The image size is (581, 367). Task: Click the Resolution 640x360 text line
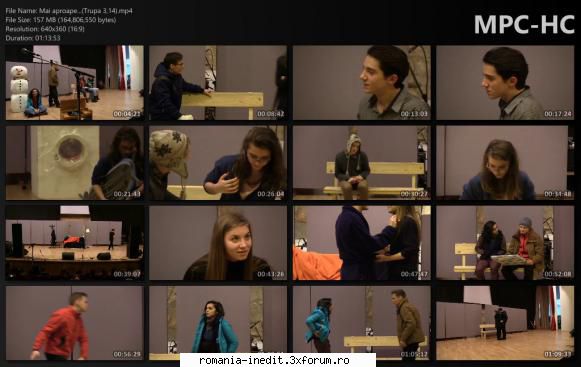coord(45,29)
